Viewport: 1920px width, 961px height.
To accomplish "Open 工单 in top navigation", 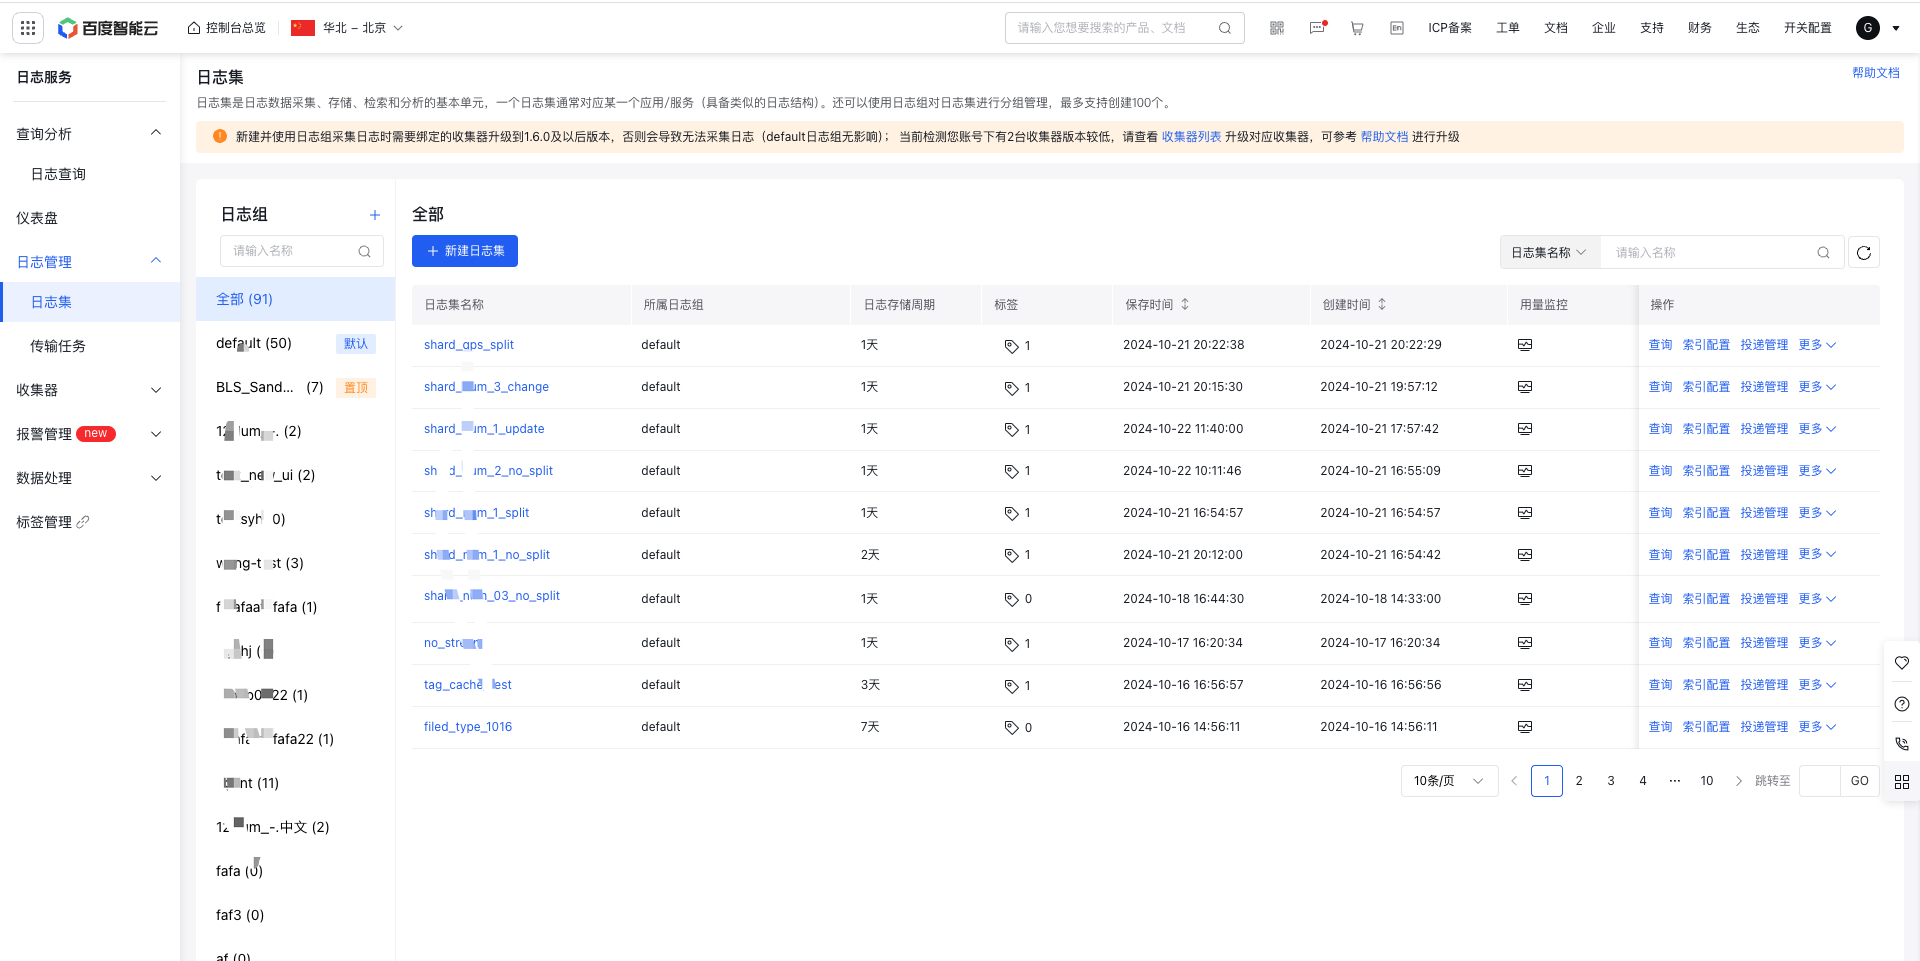I will click(x=1508, y=28).
